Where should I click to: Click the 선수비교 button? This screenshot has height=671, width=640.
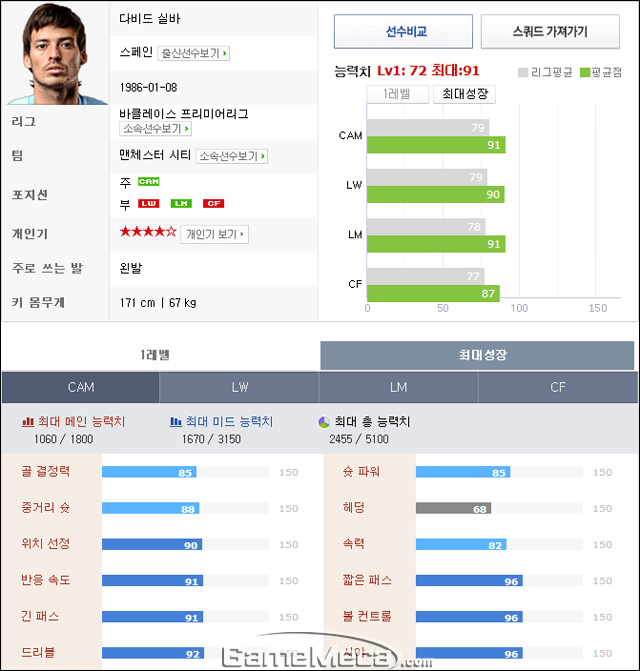pos(403,31)
